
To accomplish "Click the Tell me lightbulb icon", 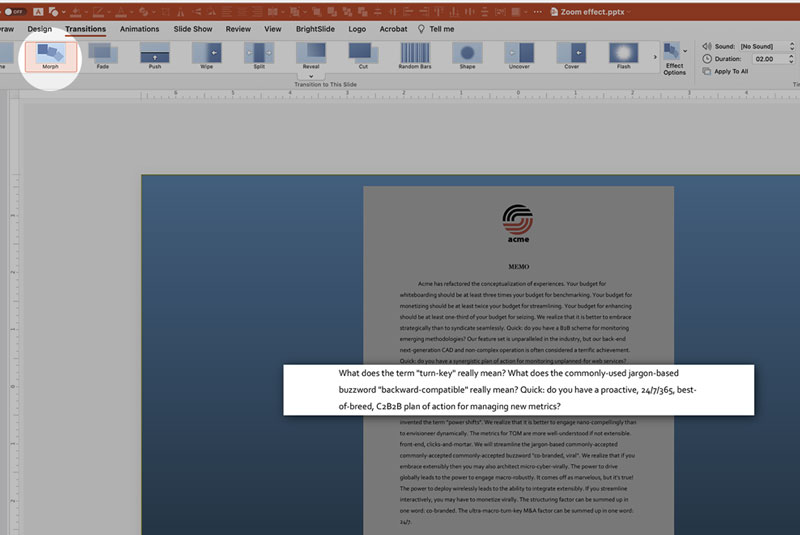I will 421,29.
